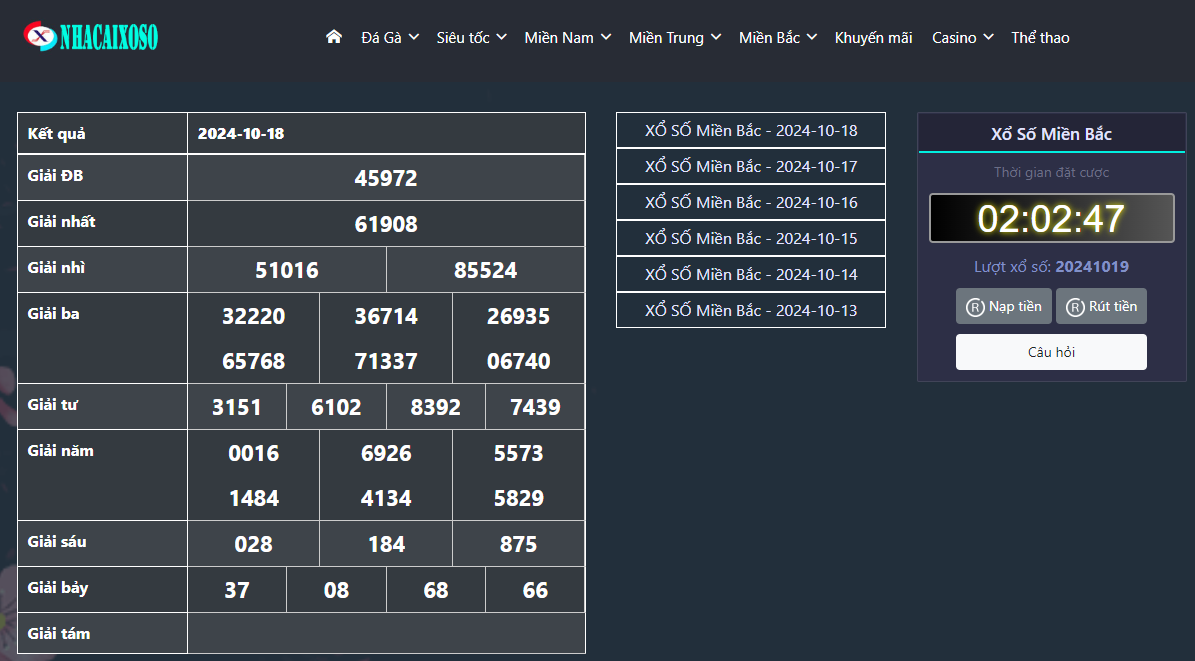
Task: Open the 2024-10-14 lottery results
Action: tap(751, 274)
